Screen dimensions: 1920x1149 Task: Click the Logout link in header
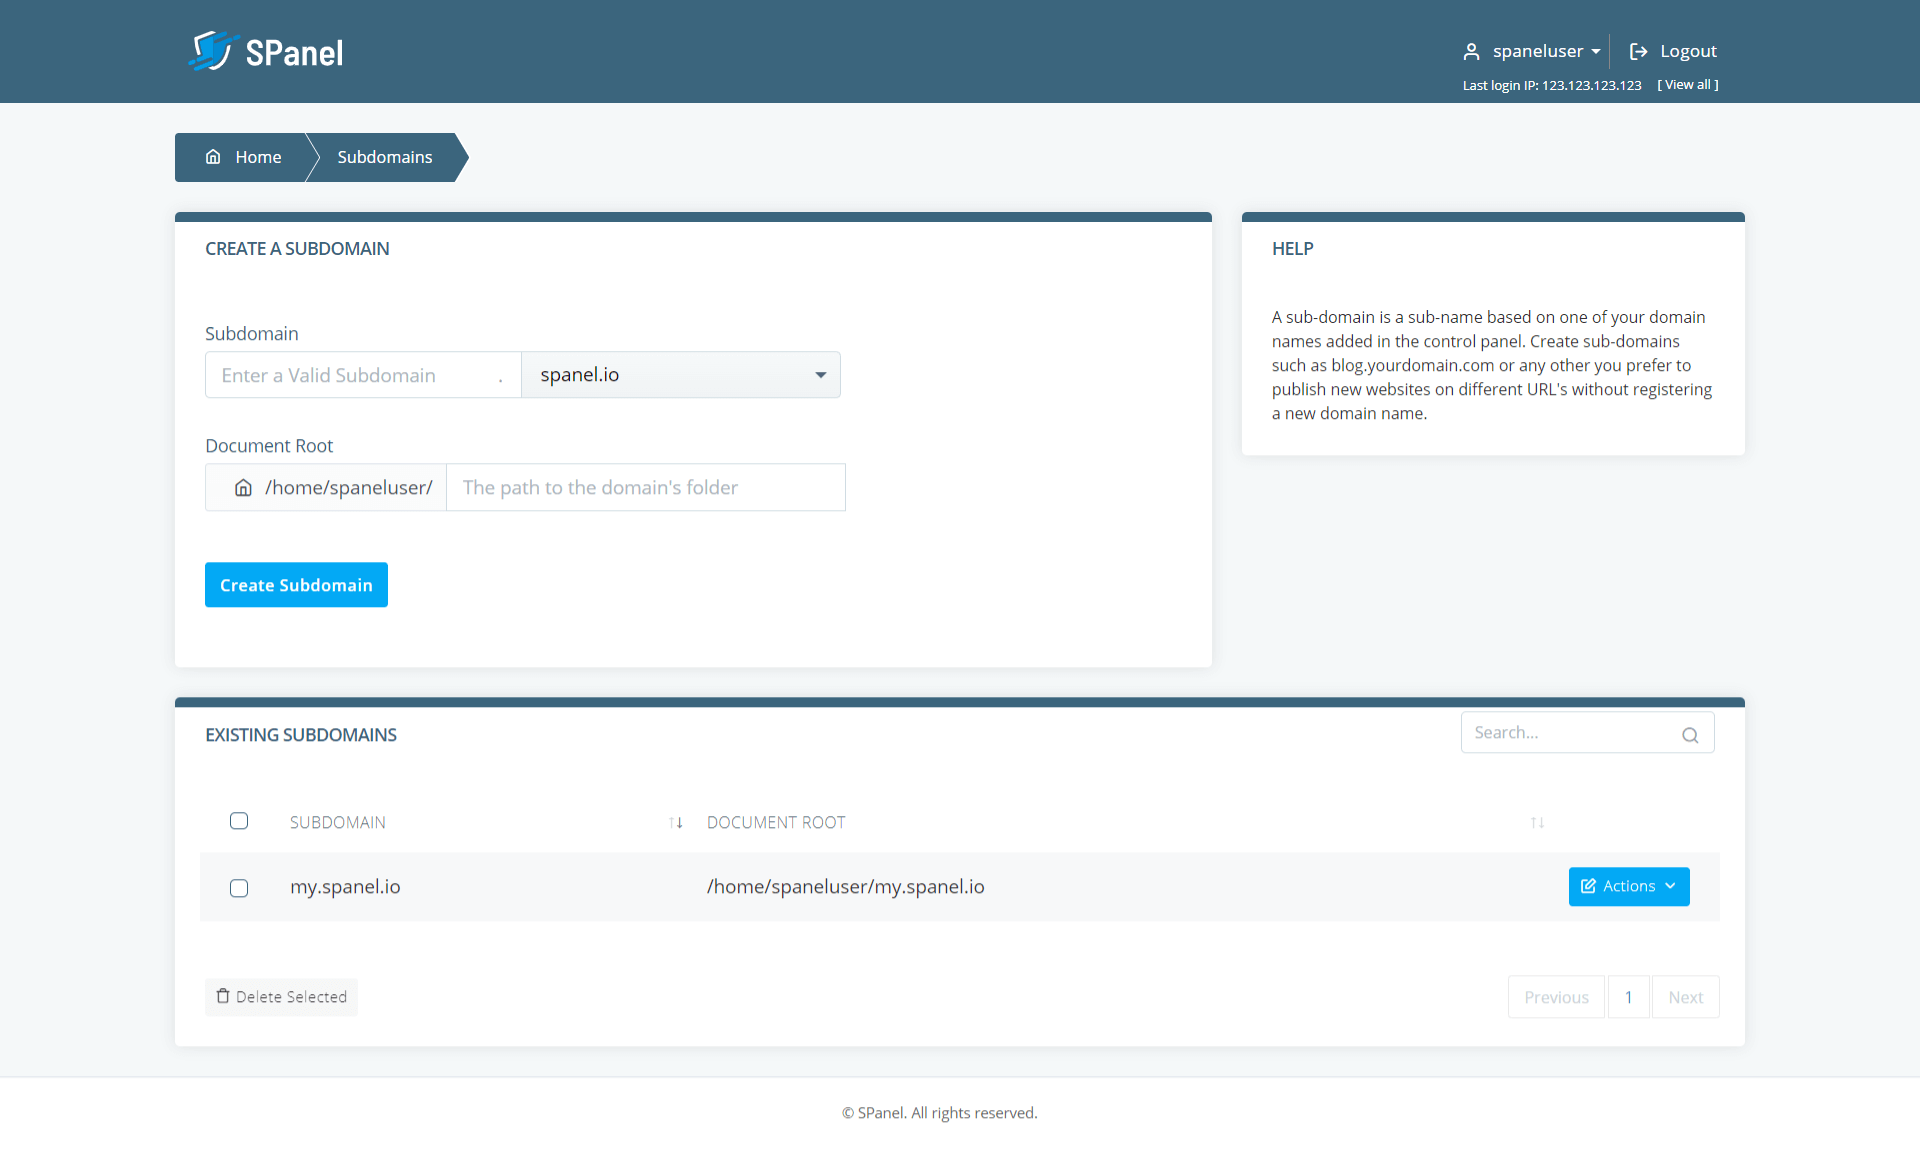coord(1673,51)
